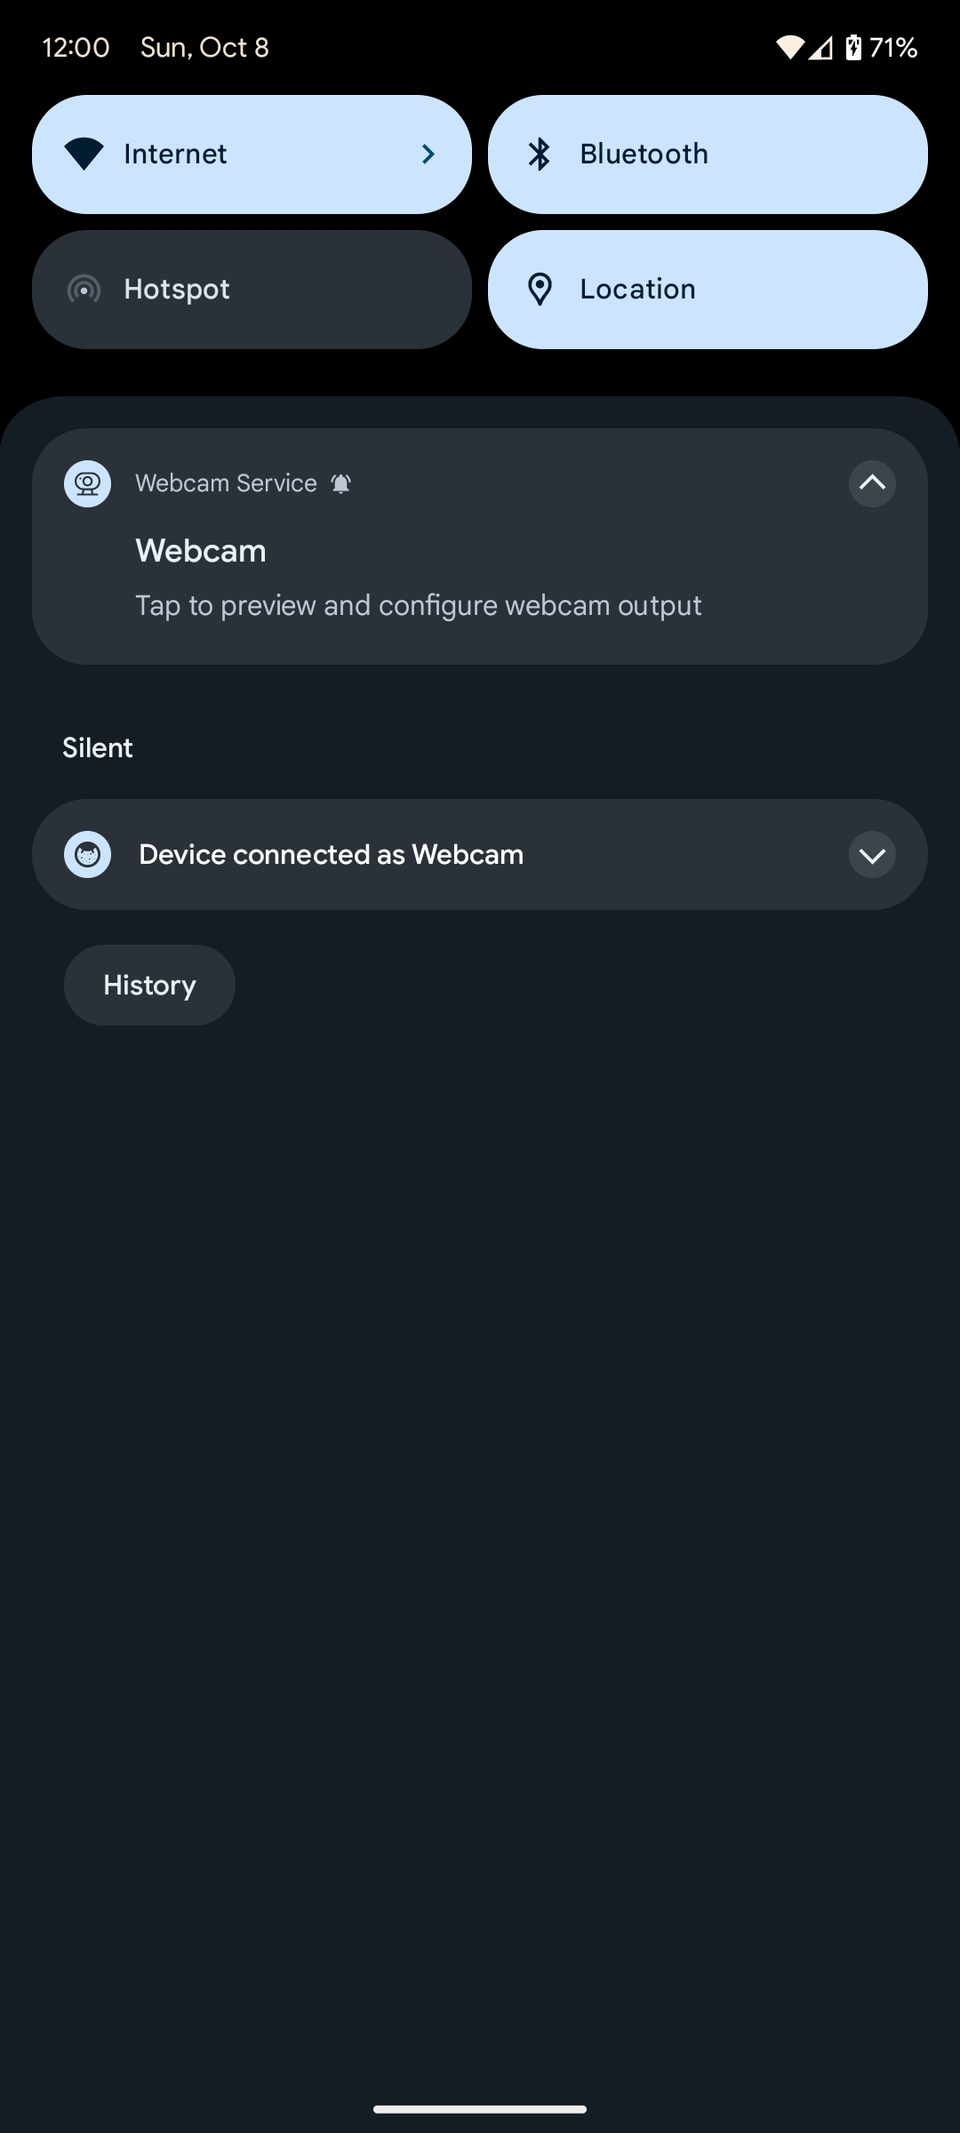Tap the Webcam Service app icon
Image resolution: width=960 pixels, height=2133 pixels.
coord(88,484)
